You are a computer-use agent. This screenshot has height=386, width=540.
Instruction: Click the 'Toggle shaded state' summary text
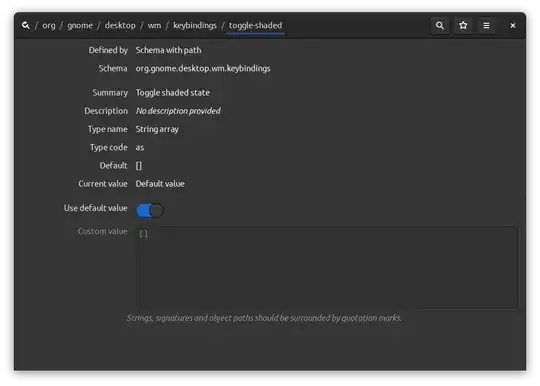click(x=173, y=93)
